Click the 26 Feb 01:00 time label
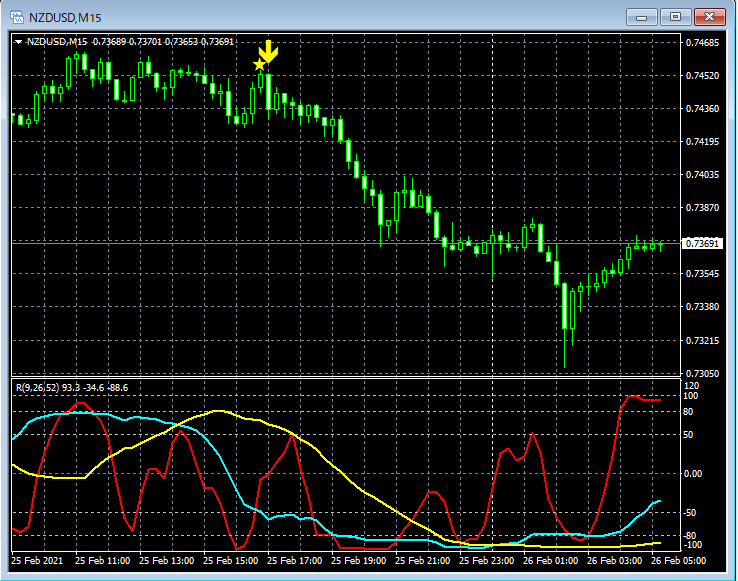 pos(551,561)
